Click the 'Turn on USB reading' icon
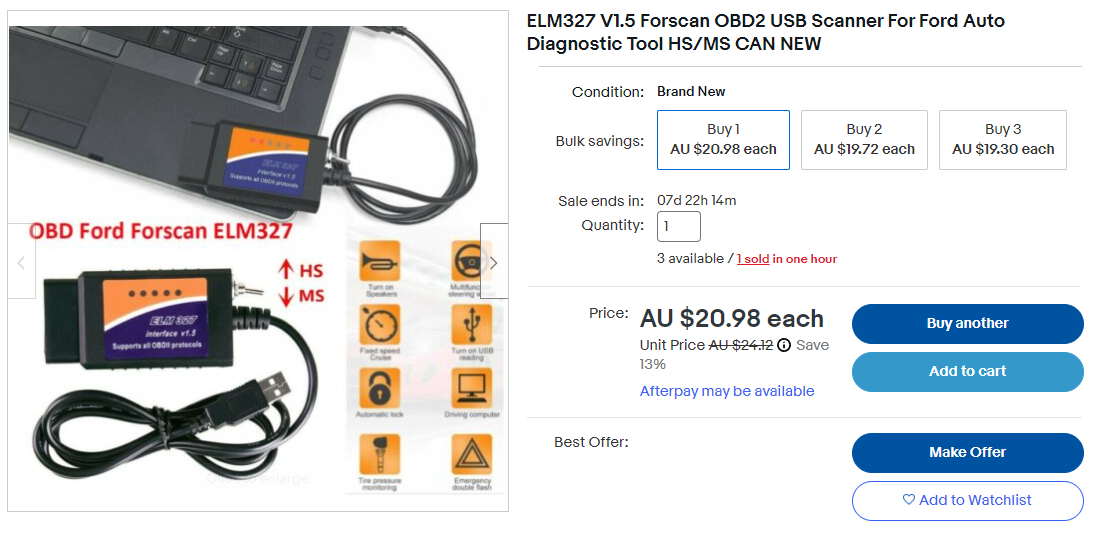1096x534 pixels. tap(470, 324)
